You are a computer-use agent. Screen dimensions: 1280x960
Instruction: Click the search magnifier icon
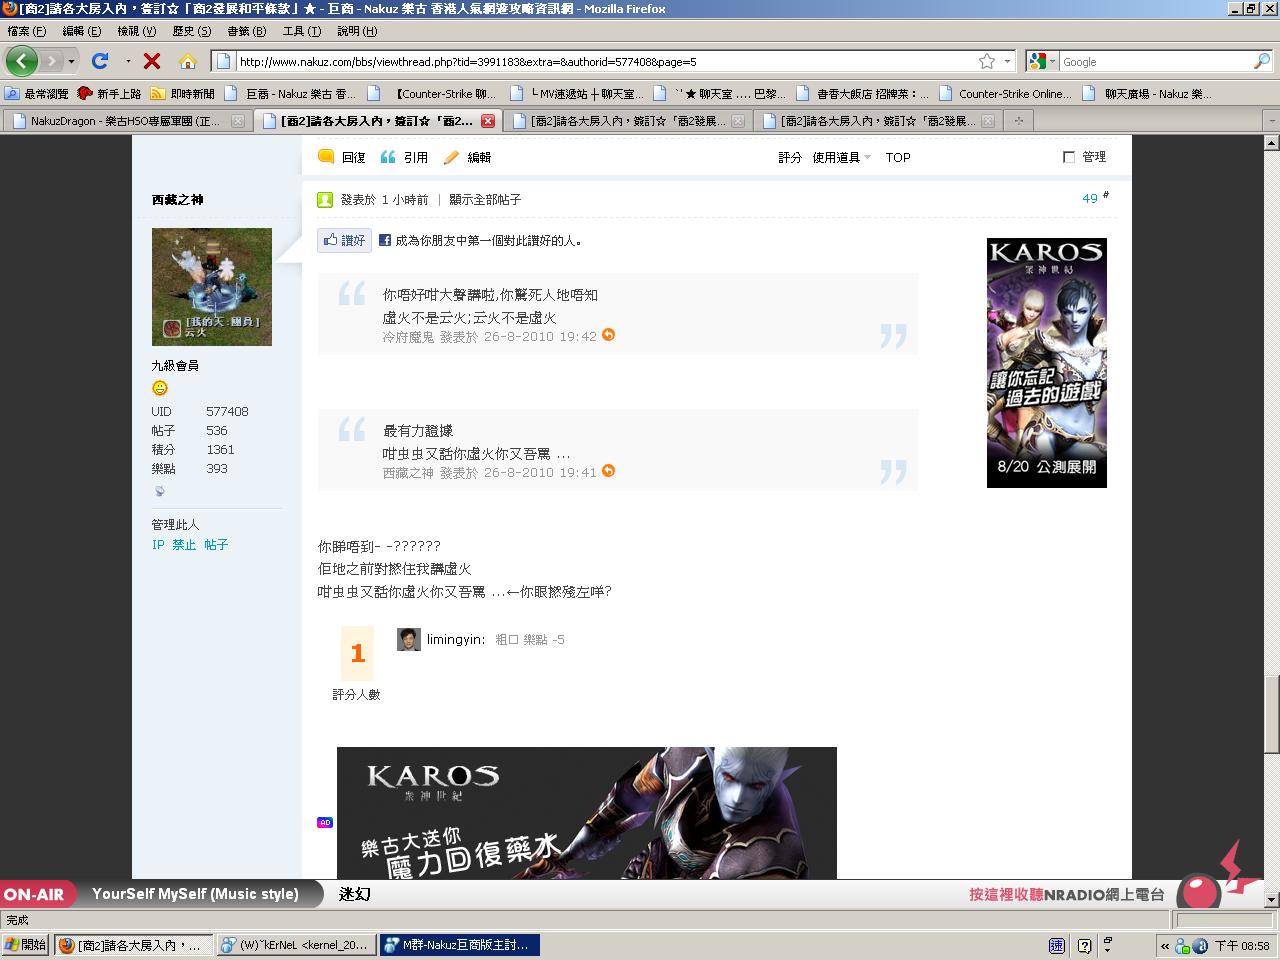pyautogui.click(x=1261, y=61)
